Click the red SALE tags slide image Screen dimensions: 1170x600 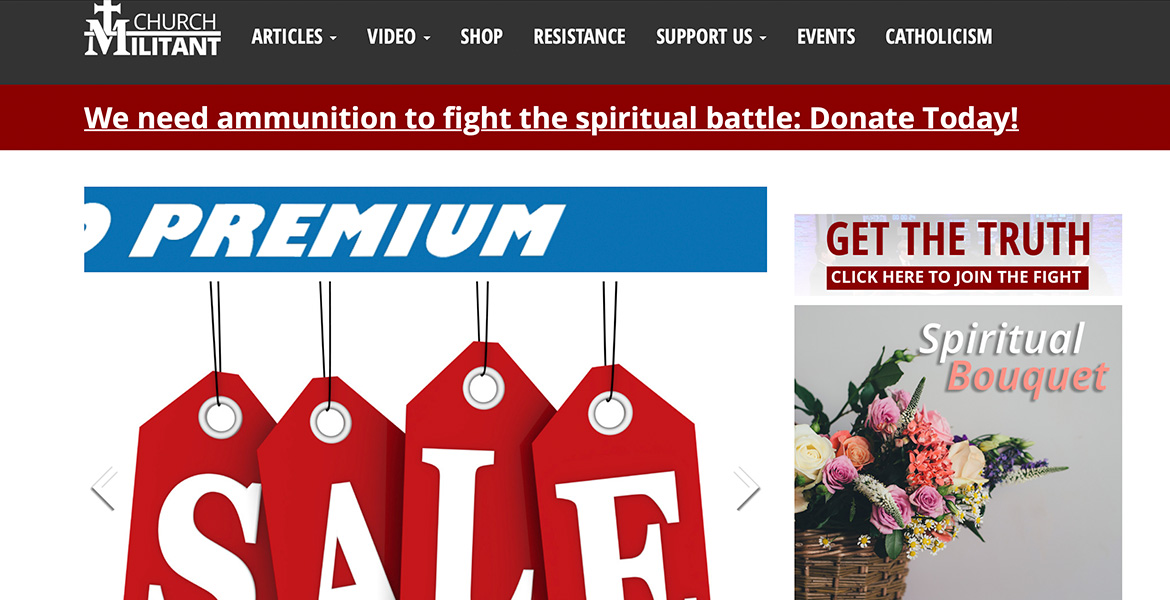click(x=425, y=440)
